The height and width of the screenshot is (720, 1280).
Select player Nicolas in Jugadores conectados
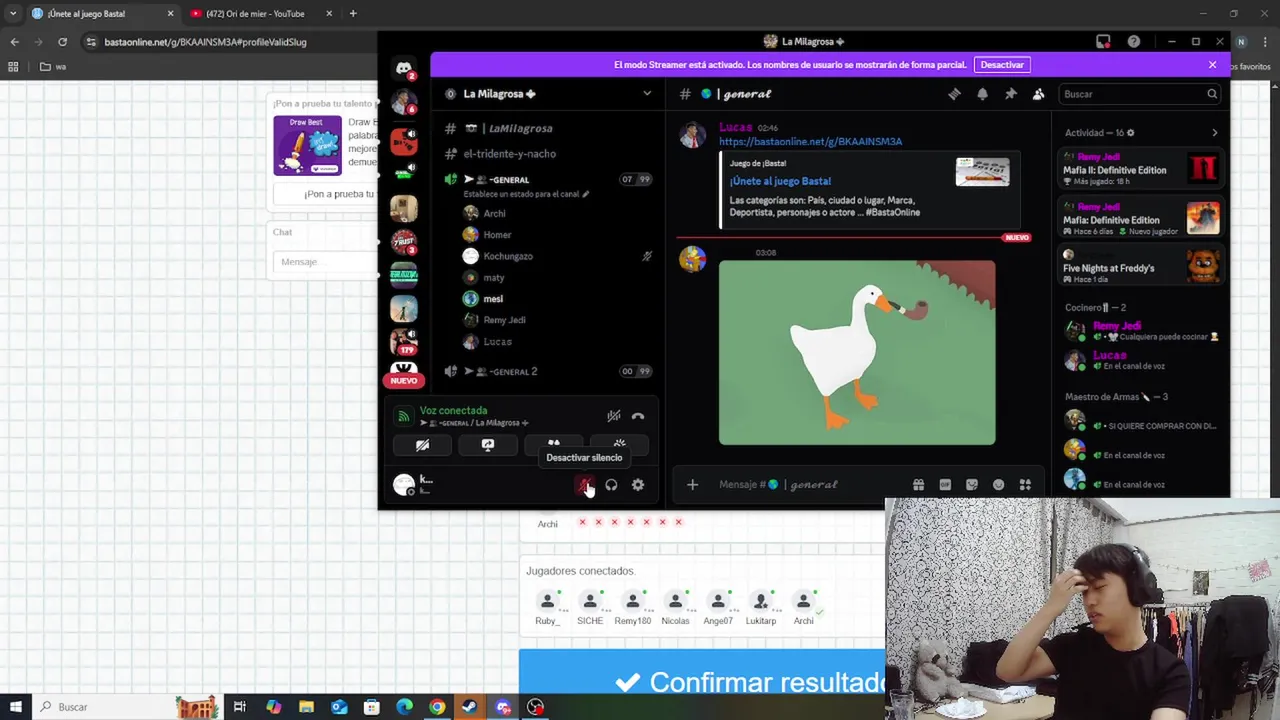(675, 608)
